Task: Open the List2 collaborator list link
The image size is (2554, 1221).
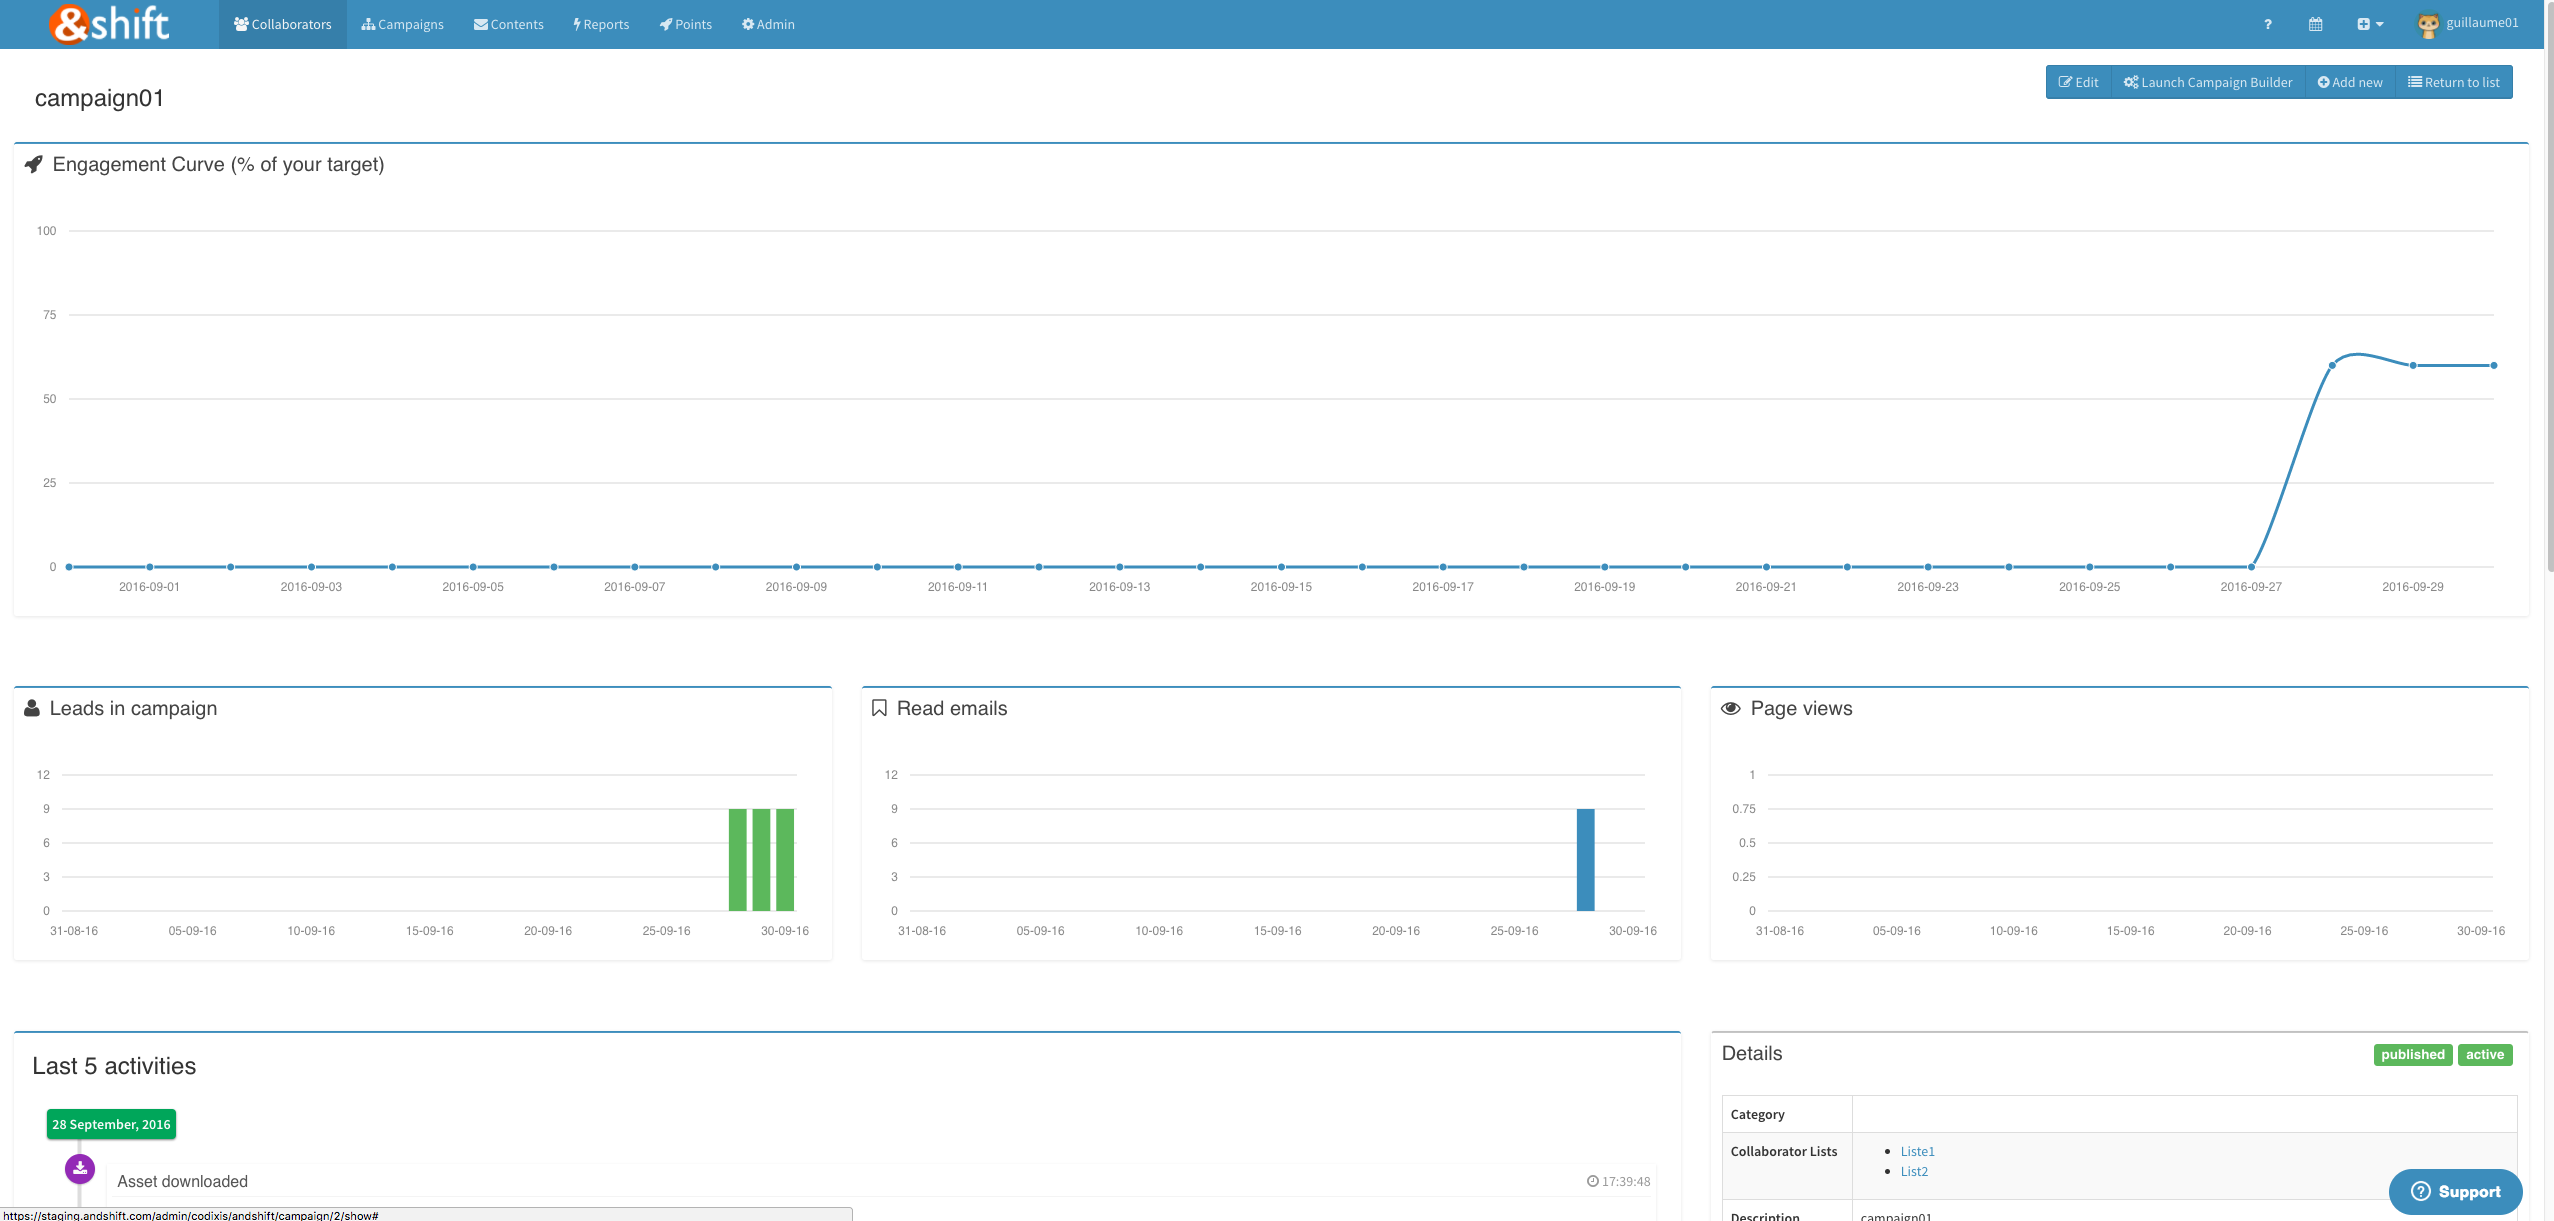Action: coord(1914,1171)
